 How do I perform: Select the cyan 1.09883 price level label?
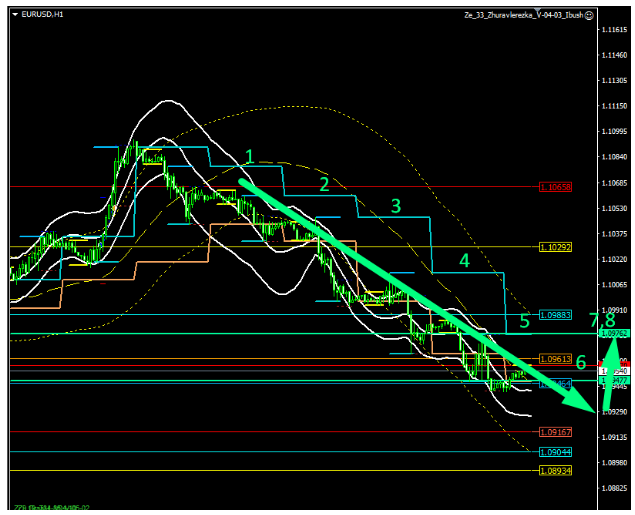(x=555, y=314)
